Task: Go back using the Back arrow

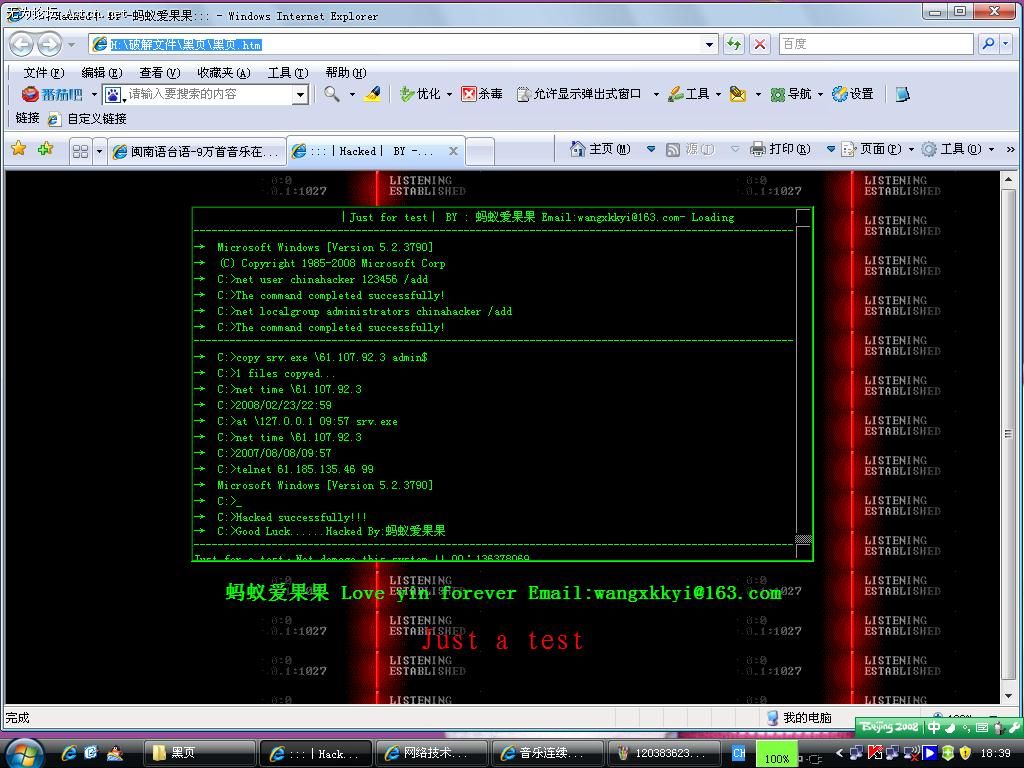Action: coord(22,44)
